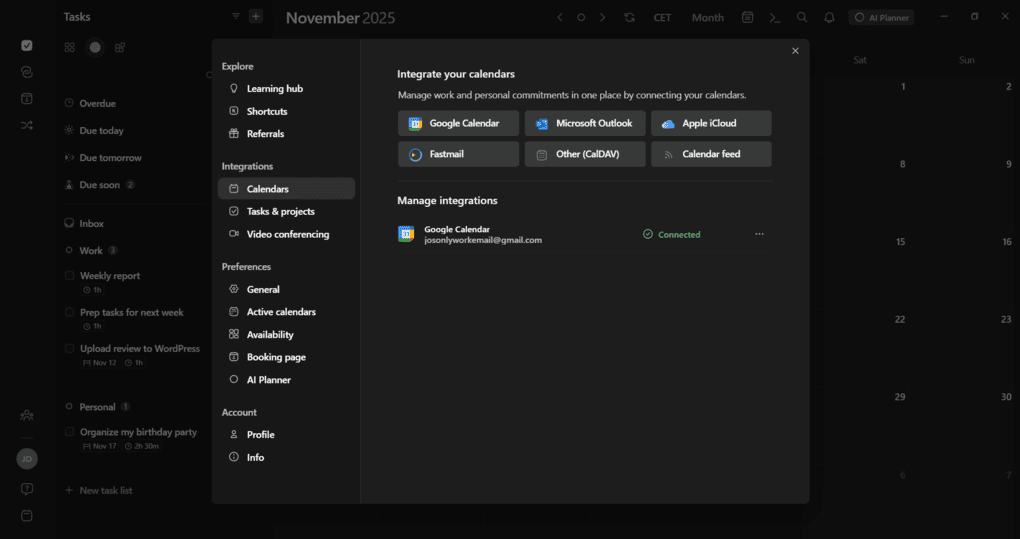Toggle the AI Planner button in top bar
Screen dimensions: 1020x539
coord(881,18)
